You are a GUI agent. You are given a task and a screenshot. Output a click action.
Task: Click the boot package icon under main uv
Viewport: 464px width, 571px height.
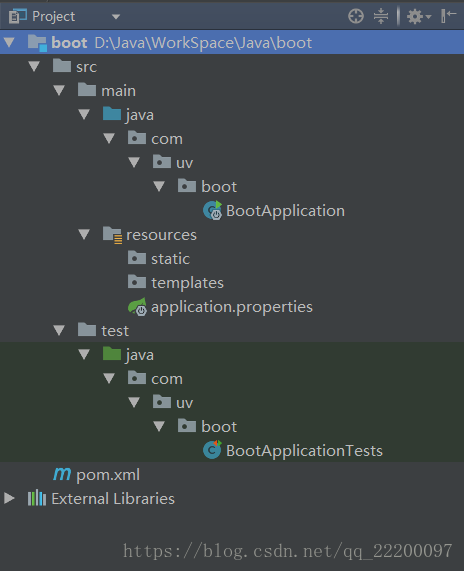[x=187, y=186]
